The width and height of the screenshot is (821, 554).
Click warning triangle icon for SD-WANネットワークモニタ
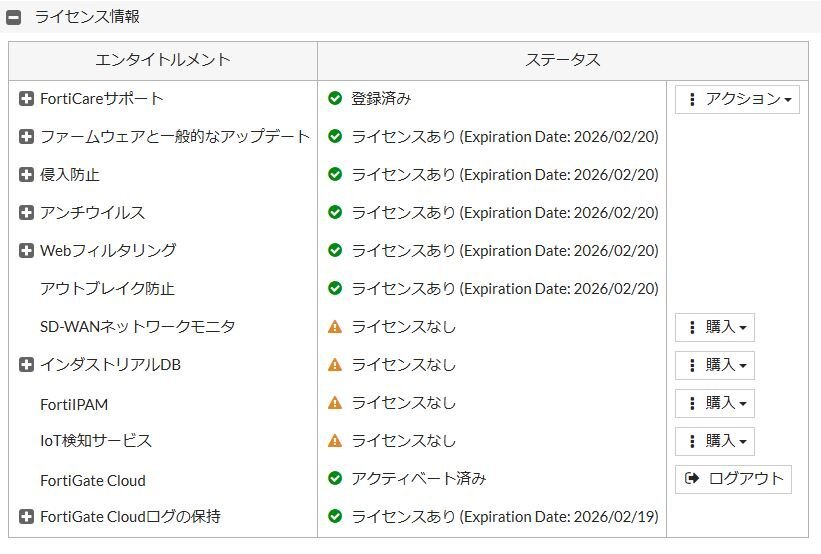335,327
